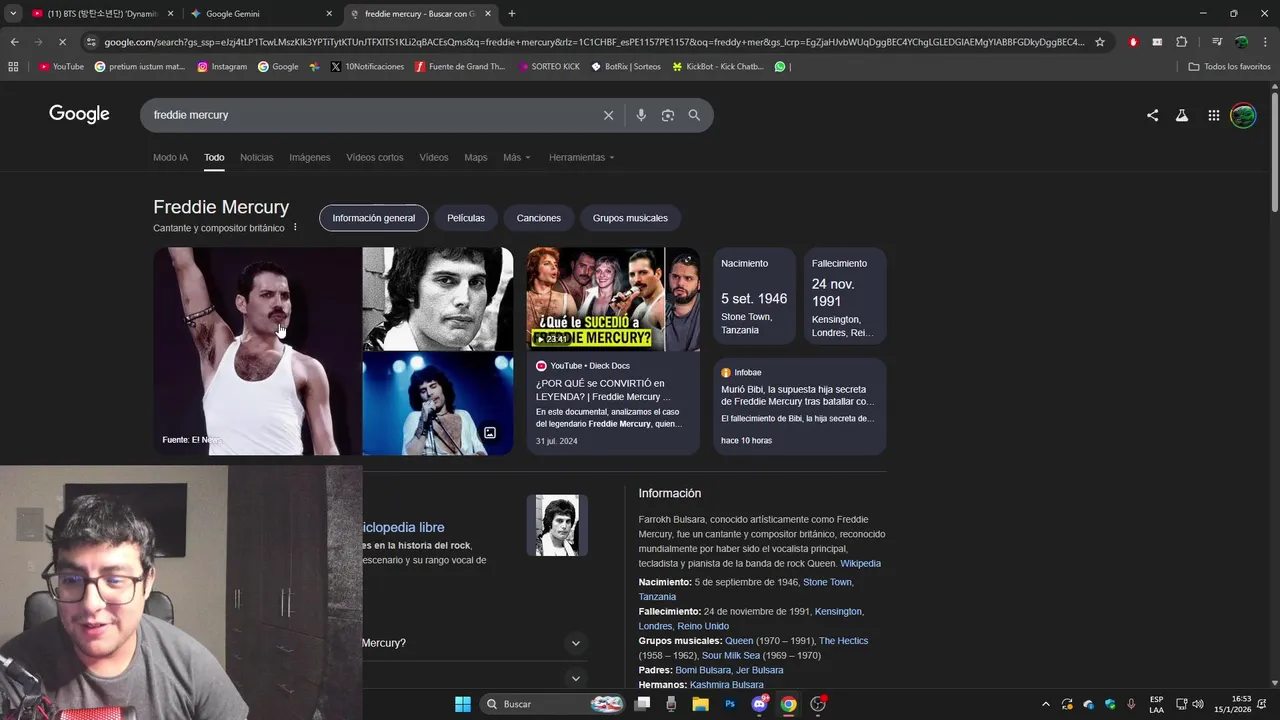Select the Canciones chip
The image size is (1280, 720).
click(x=539, y=218)
